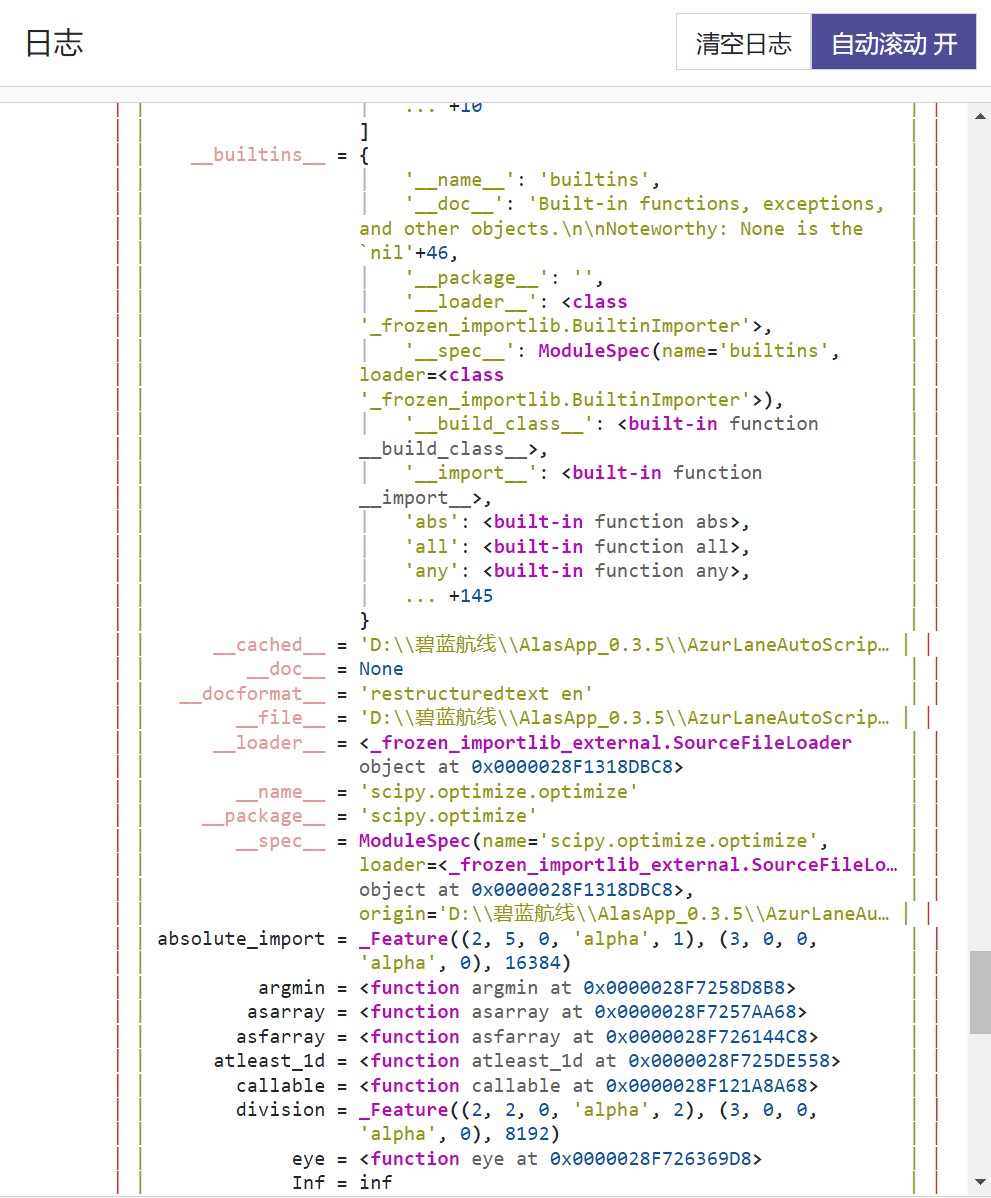991x1198 pixels.
Task: Click the asarray function address 0x0000028F7257AA68
Action: pos(695,1012)
